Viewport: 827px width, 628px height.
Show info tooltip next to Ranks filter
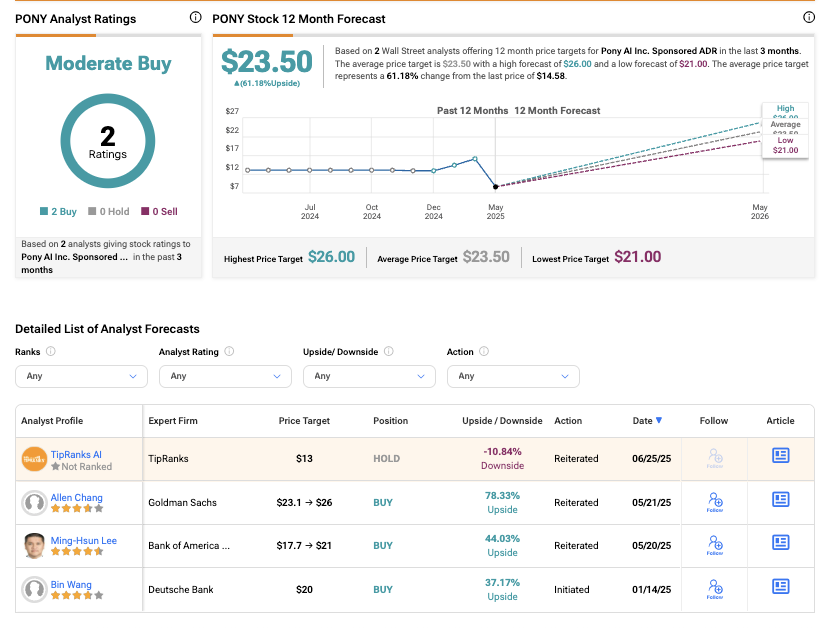click(x=51, y=351)
